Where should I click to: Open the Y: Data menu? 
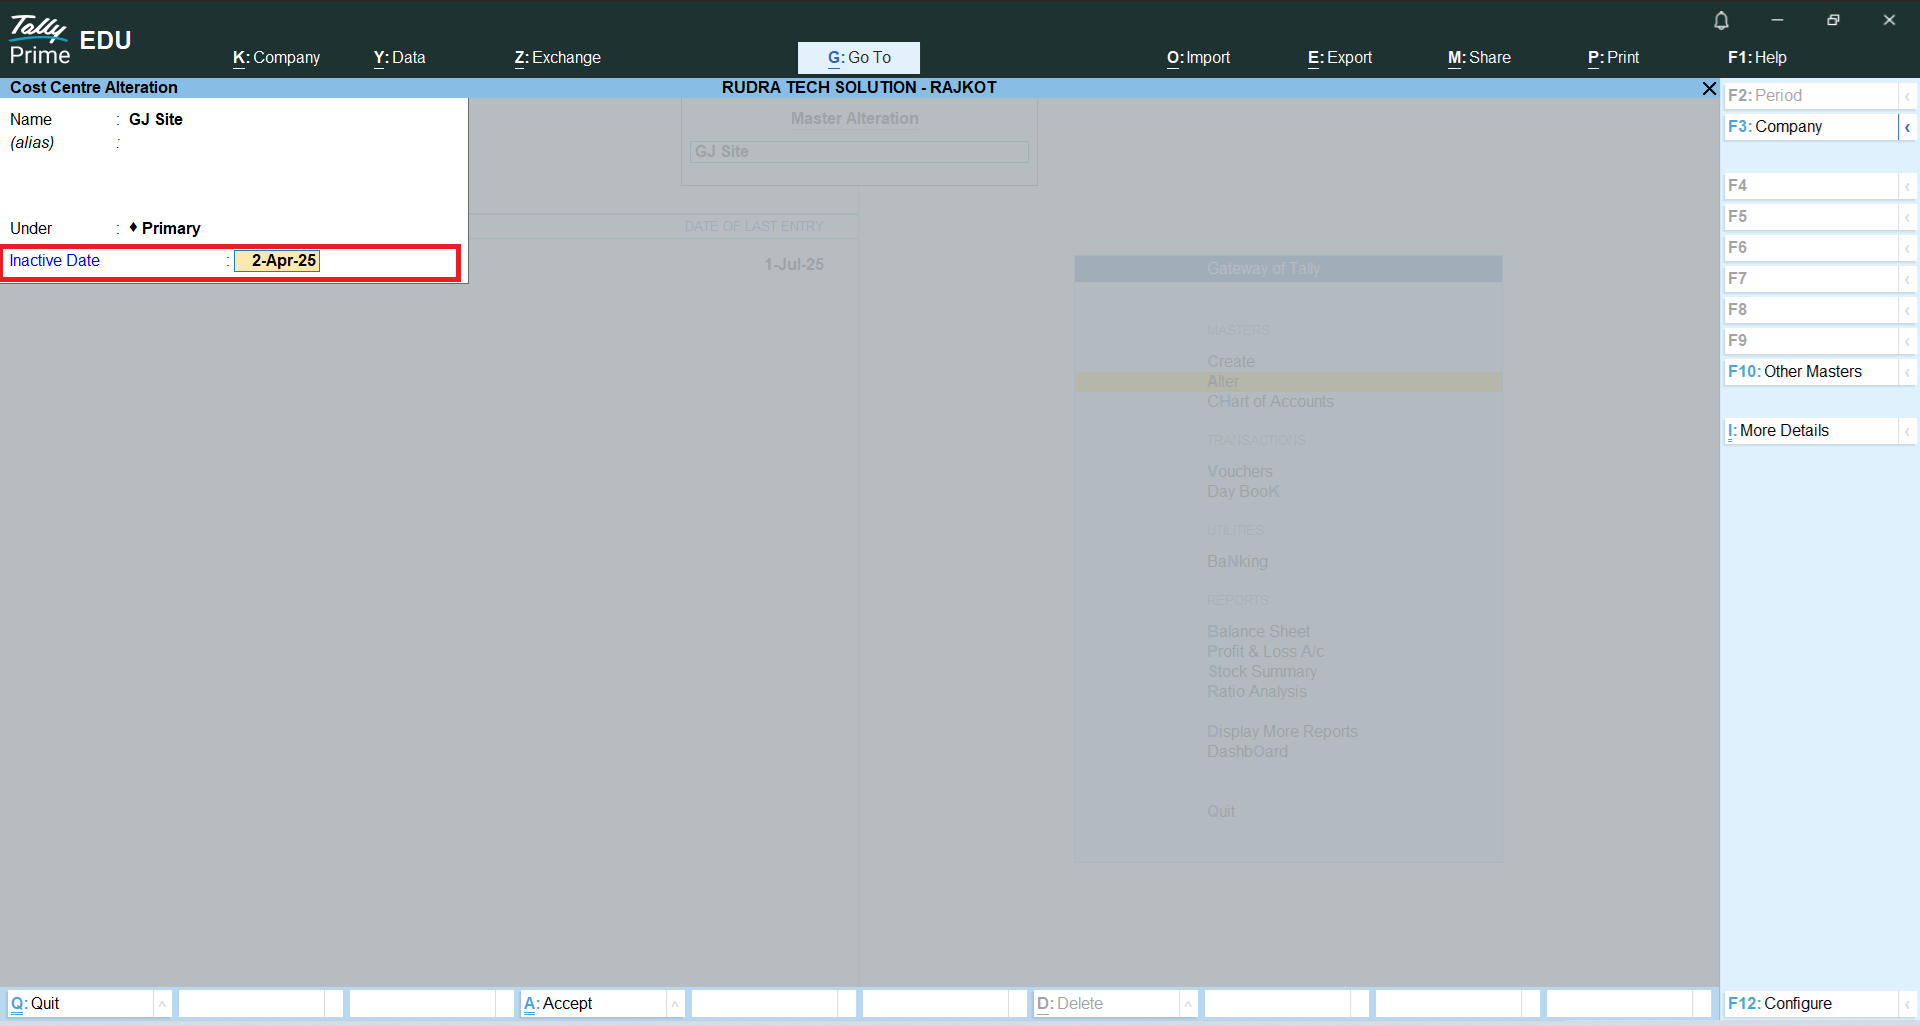(399, 58)
